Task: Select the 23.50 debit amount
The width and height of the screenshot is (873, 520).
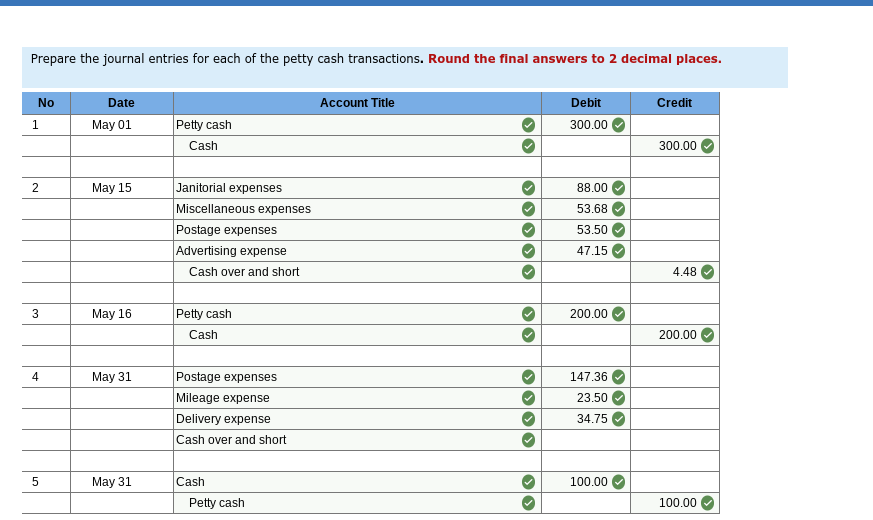Action: pyautogui.click(x=592, y=398)
